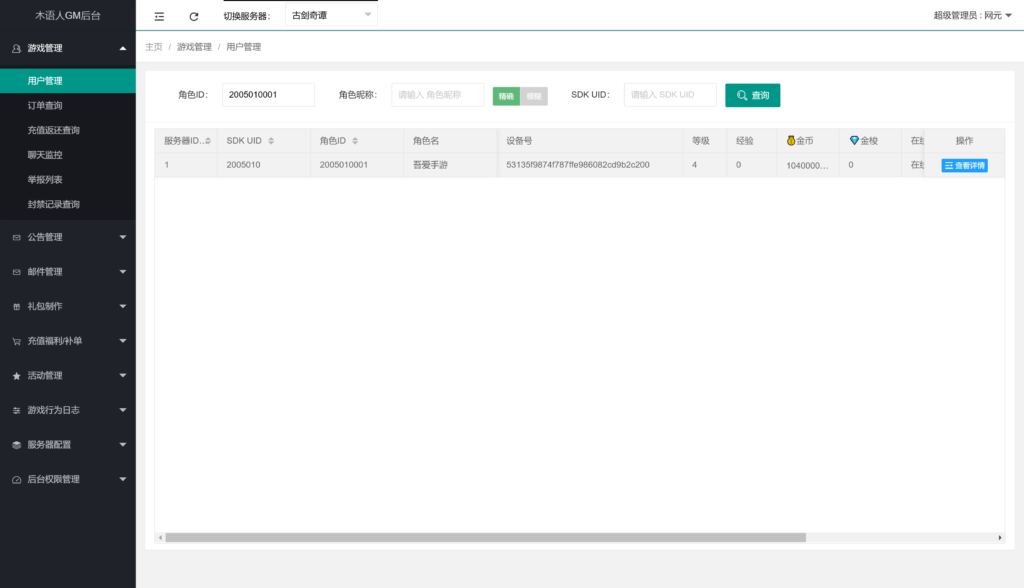Click the gold coin icon in 金币 header

click(x=791, y=140)
